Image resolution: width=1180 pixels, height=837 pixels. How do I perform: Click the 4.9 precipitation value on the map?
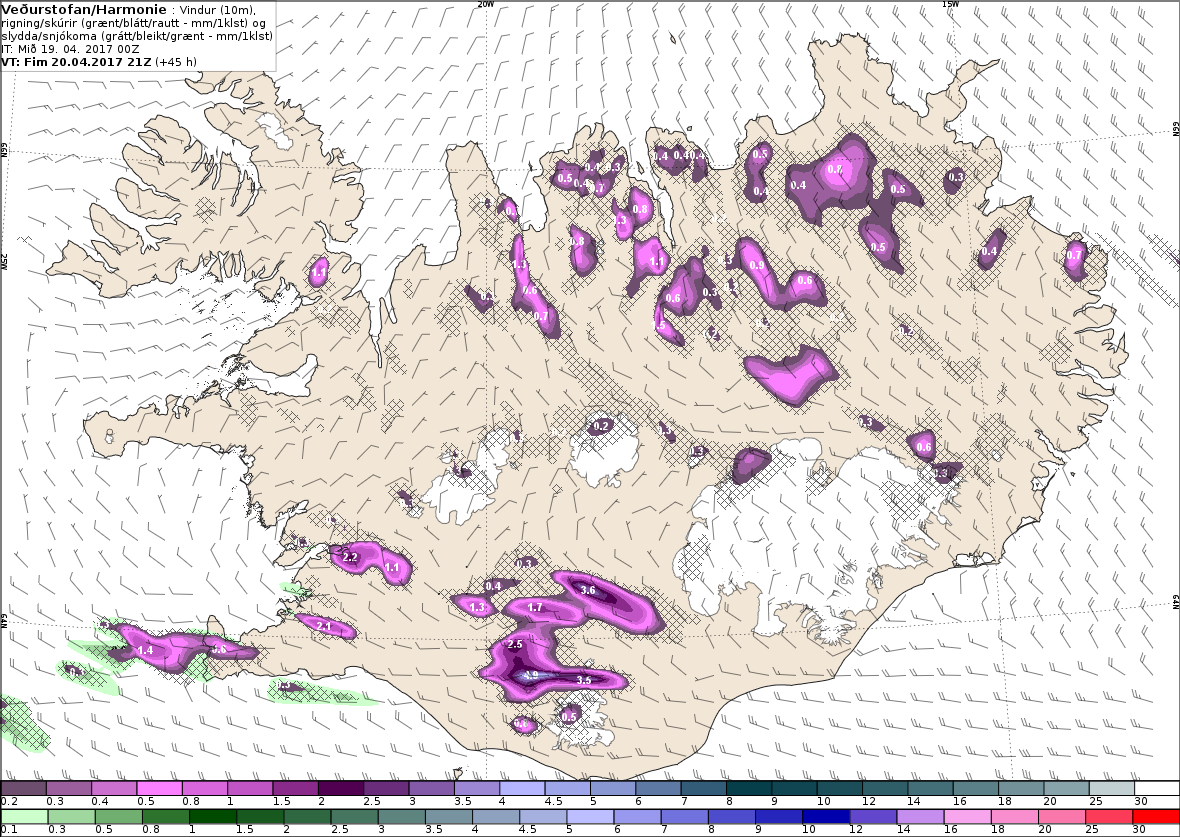(531, 675)
